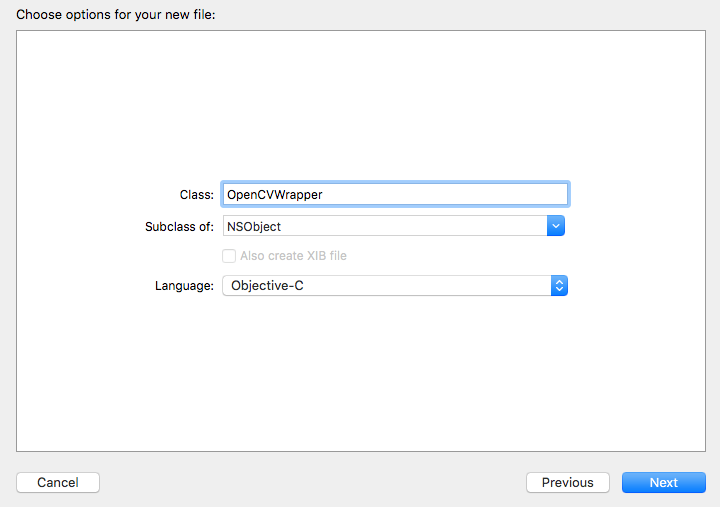720x507 pixels.
Task: Click blank area of the options panel
Action: click(x=360, y=100)
